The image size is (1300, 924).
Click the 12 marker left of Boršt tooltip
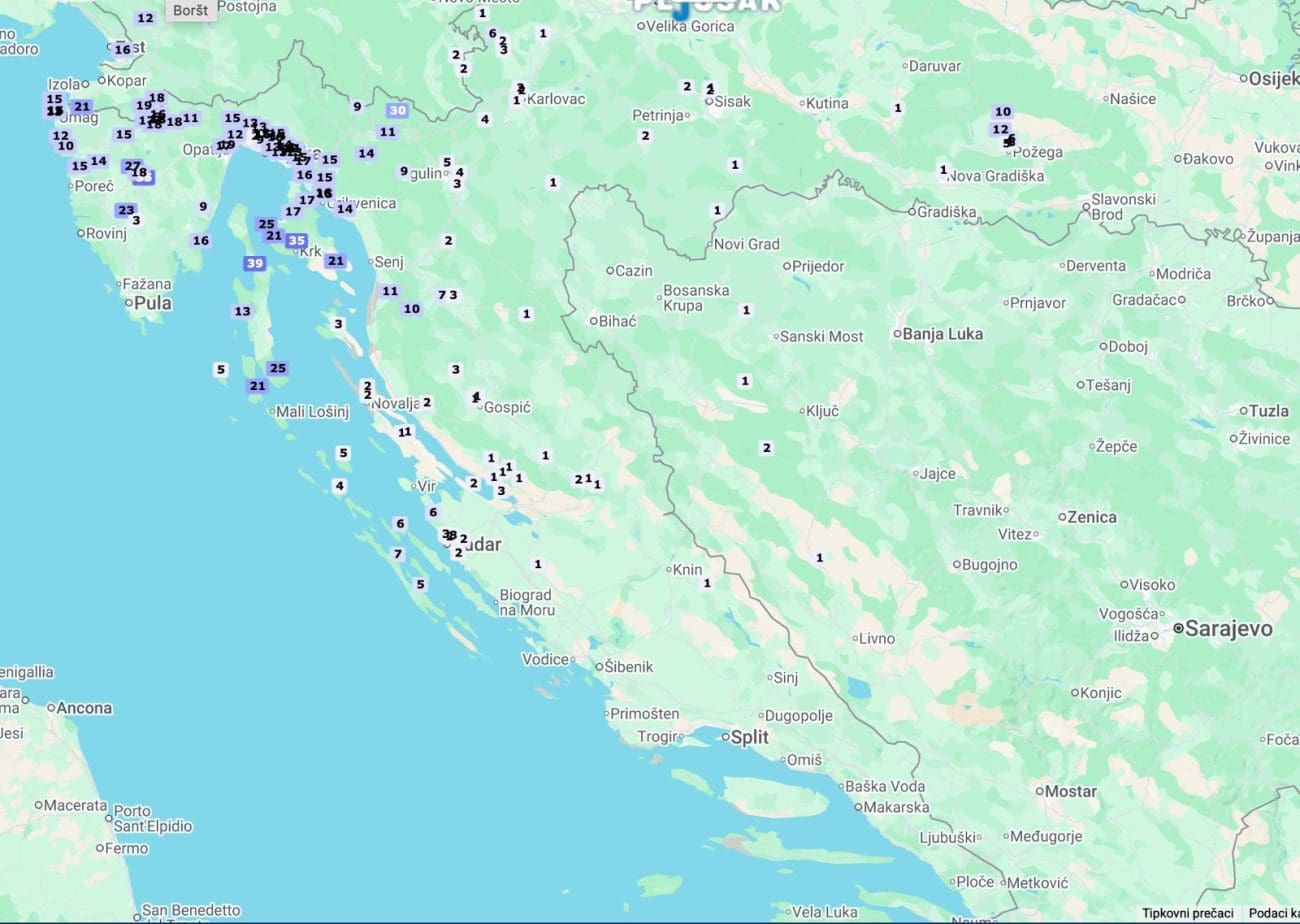coord(145,18)
